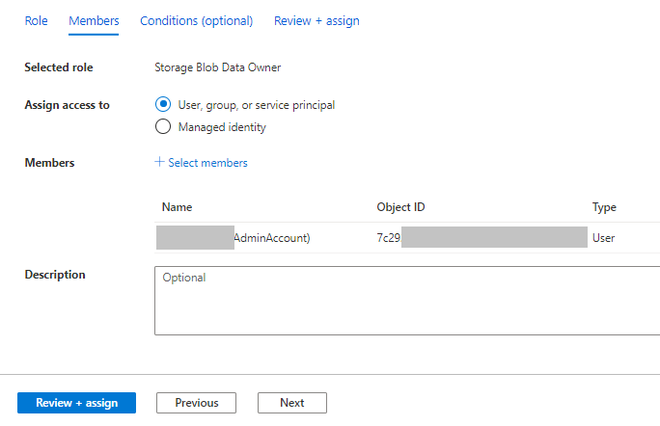Click the Storage Blob Data Owner role text
Image resolution: width=660 pixels, height=426 pixels.
pos(218,68)
